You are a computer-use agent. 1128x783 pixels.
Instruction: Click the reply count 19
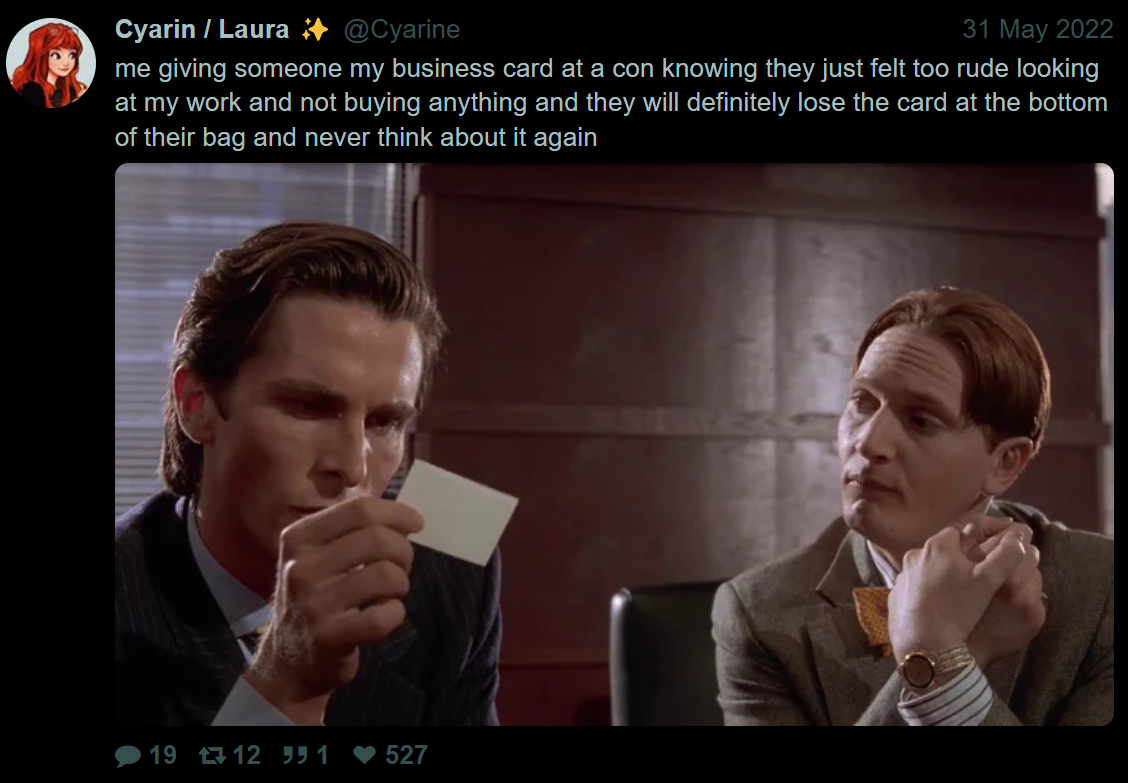[x=163, y=755]
